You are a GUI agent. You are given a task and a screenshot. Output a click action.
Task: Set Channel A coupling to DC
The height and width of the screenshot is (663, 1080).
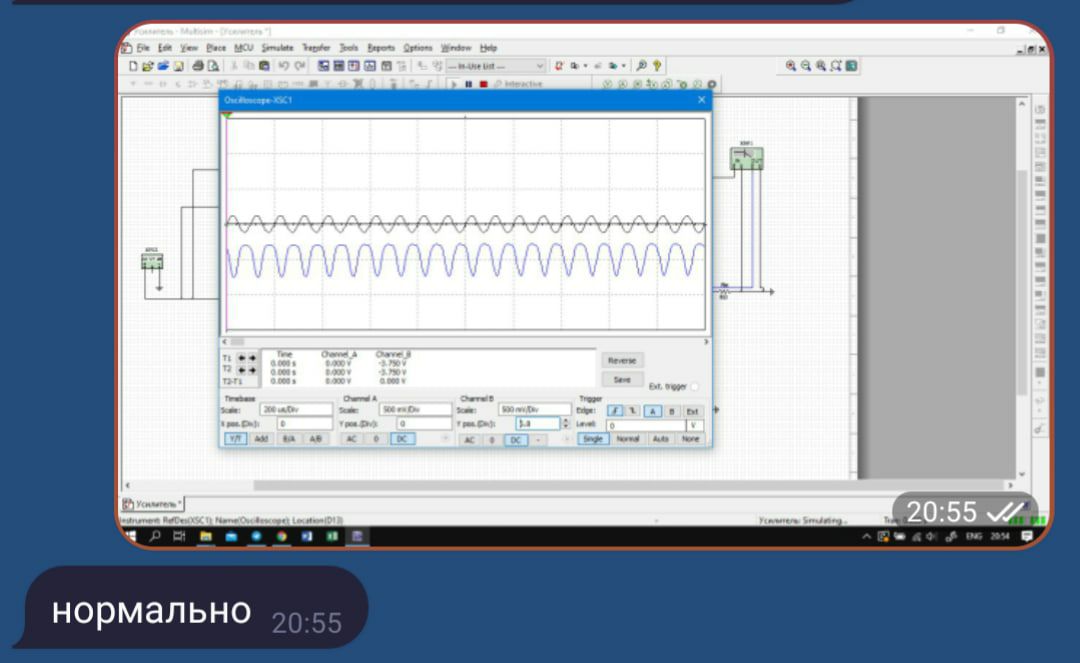[402, 439]
